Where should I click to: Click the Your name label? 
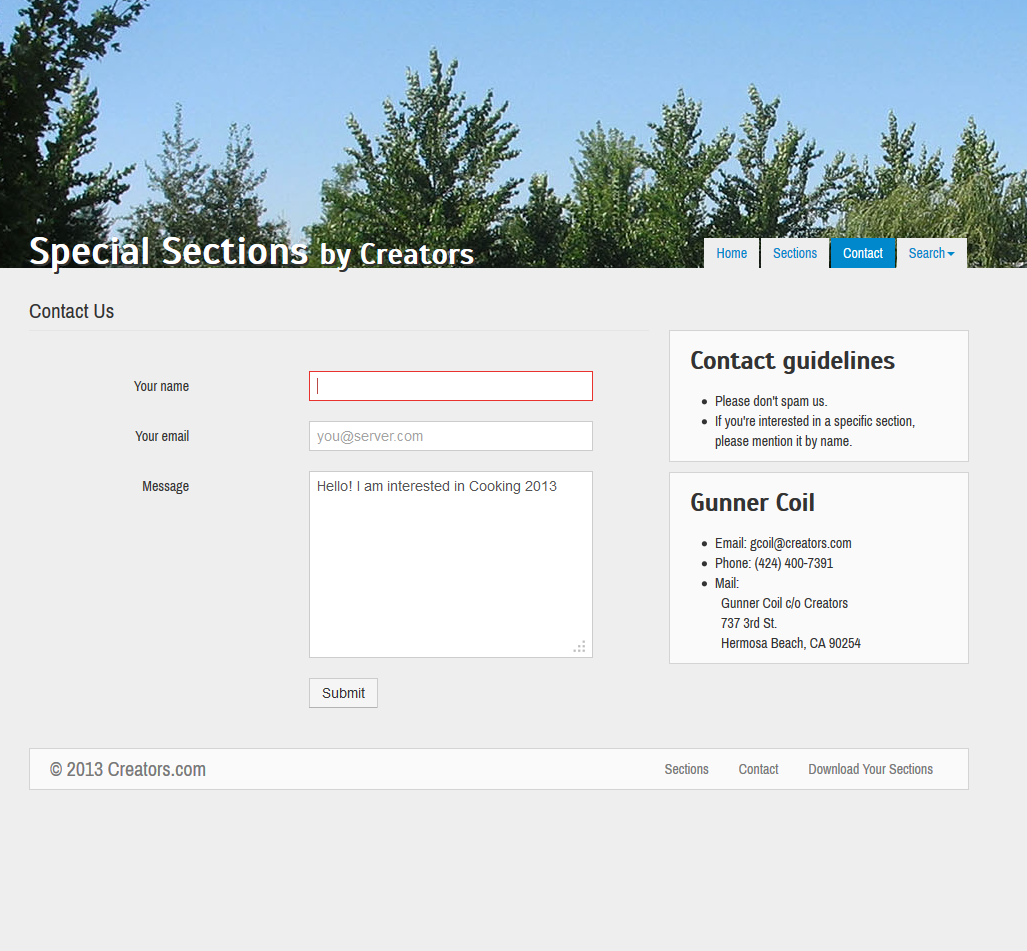pyautogui.click(x=161, y=386)
